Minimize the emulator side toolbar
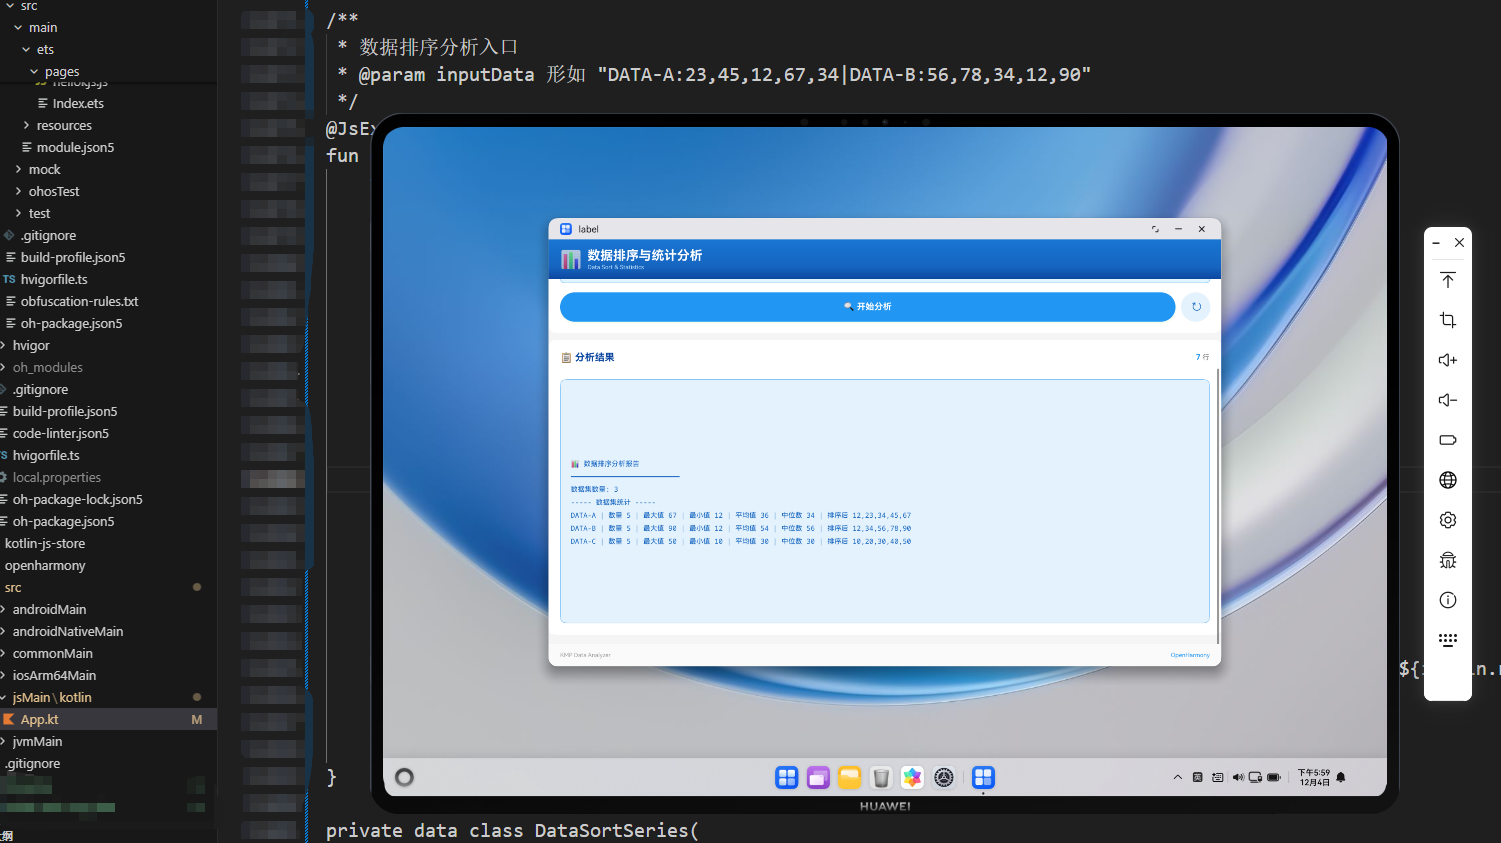1501x843 pixels. (1436, 243)
